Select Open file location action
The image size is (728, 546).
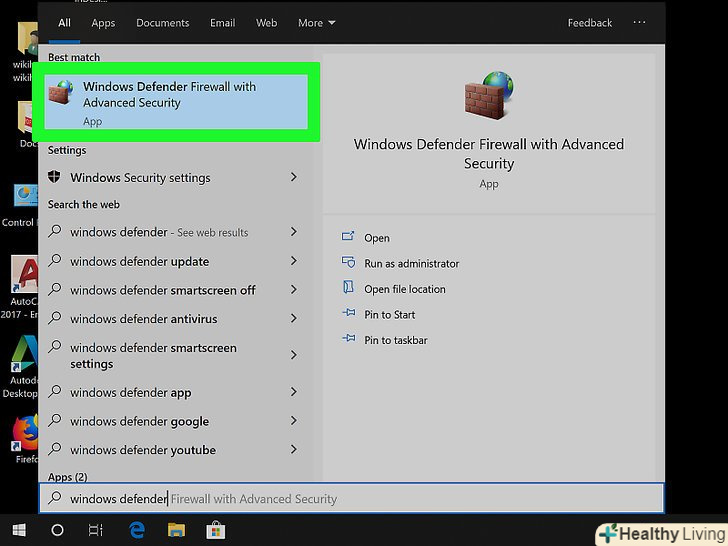pos(405,289)
